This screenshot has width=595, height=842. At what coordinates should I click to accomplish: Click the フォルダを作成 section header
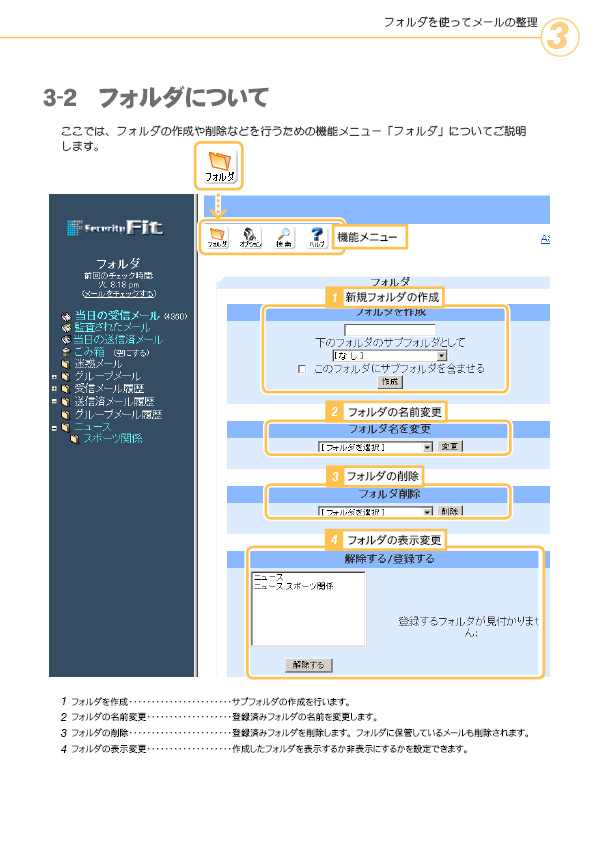tap(390, 314)
